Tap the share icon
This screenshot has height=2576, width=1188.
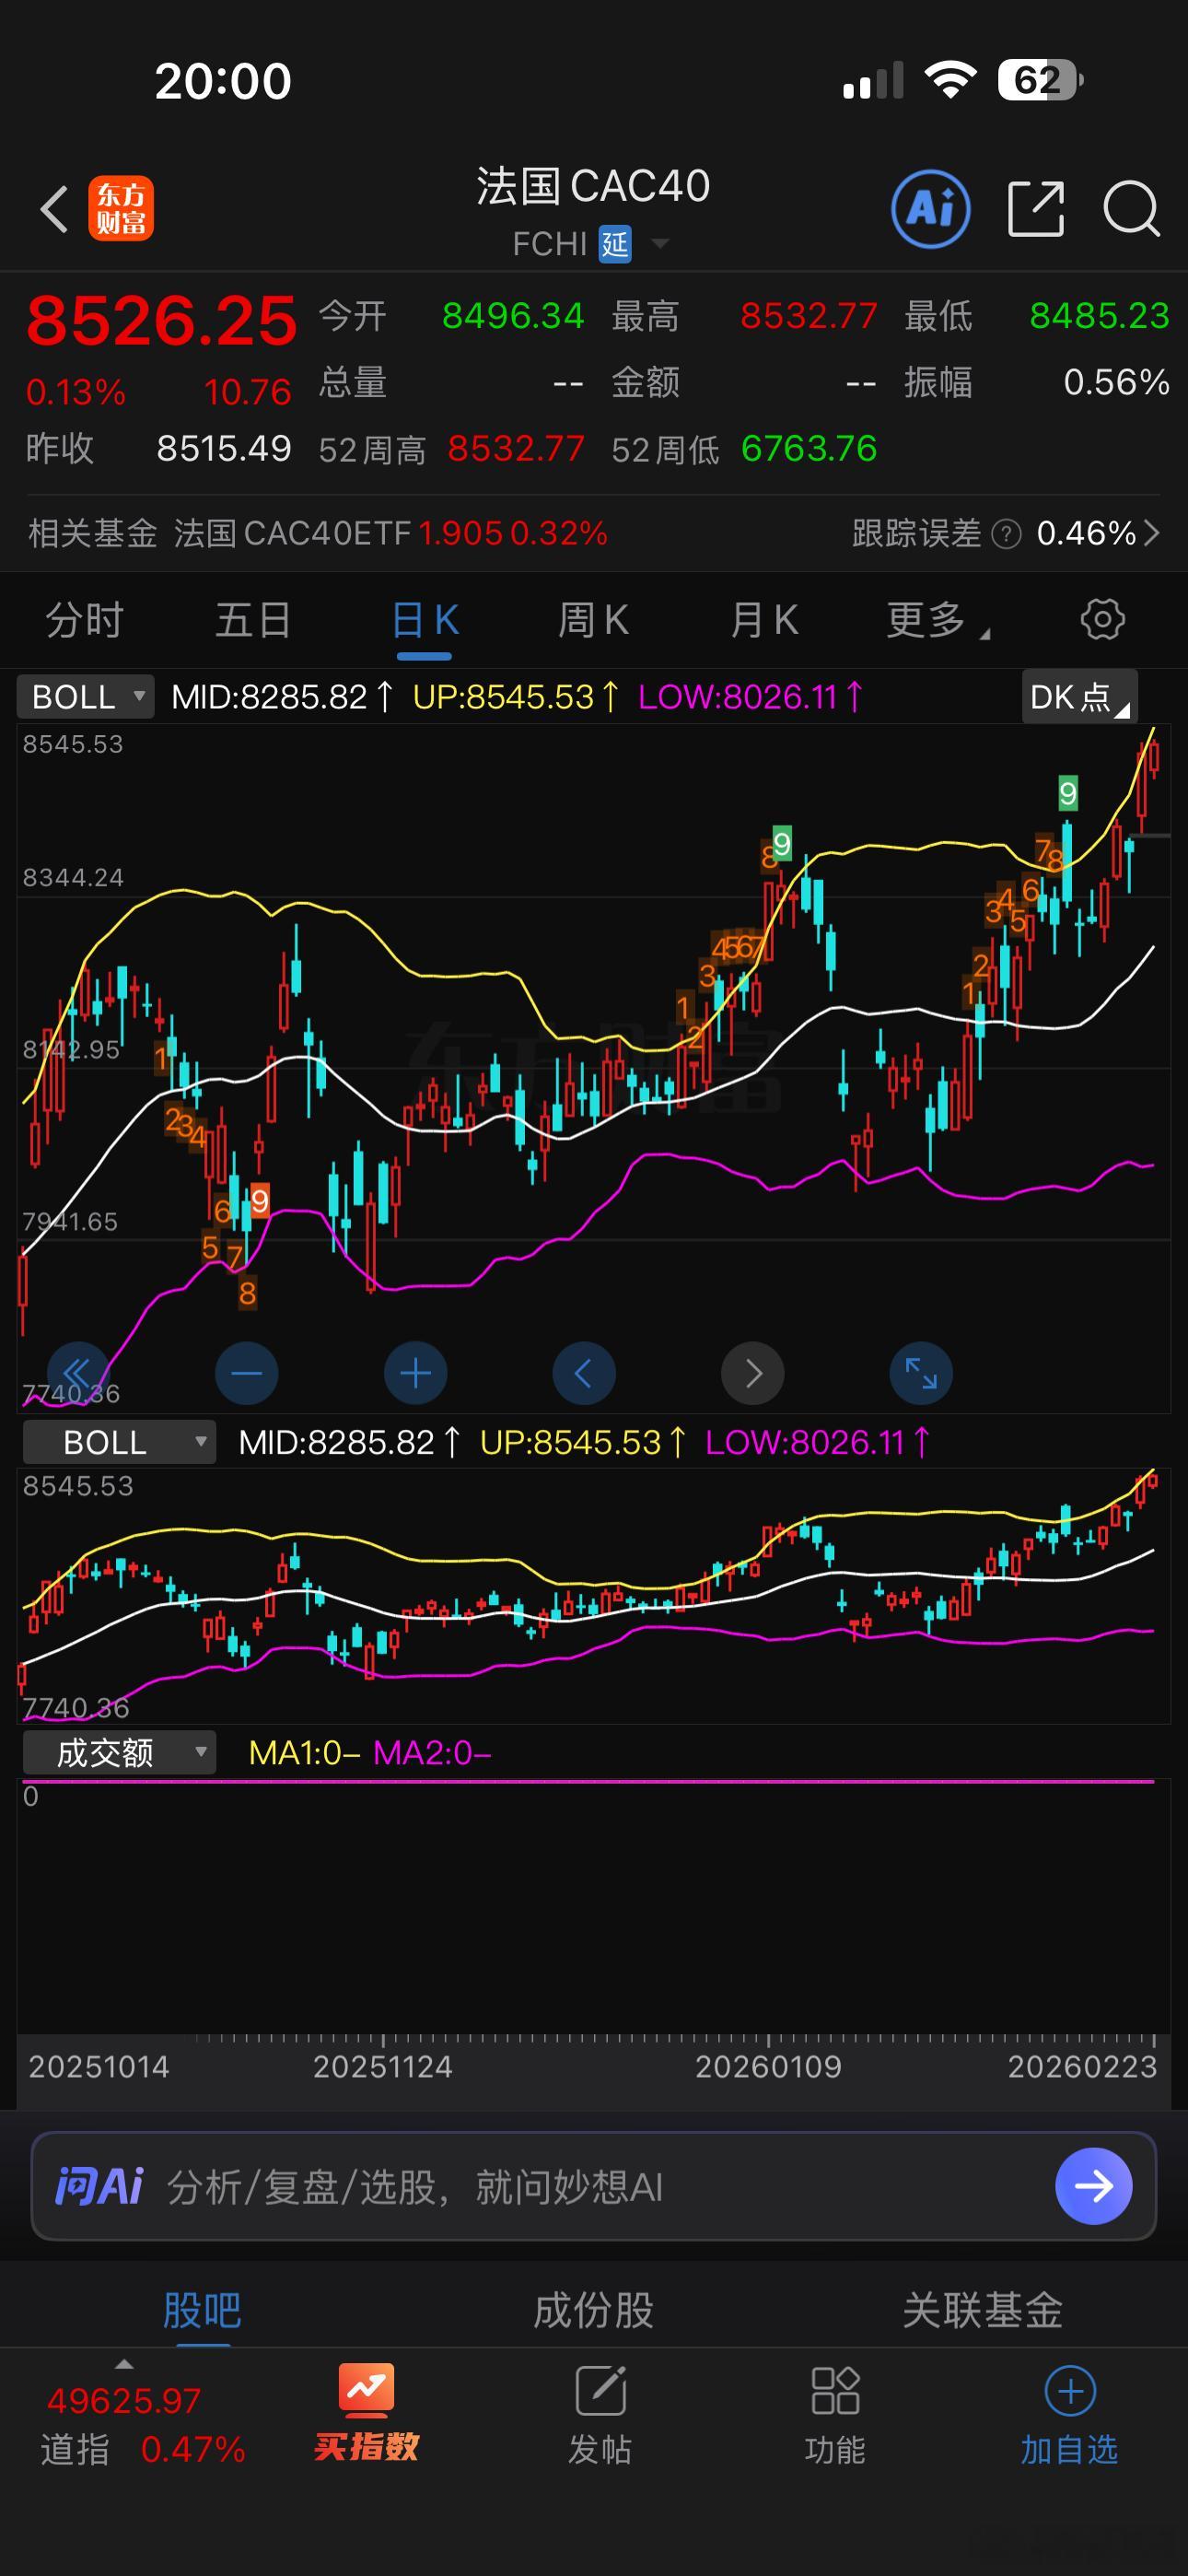pos(1035,209)
